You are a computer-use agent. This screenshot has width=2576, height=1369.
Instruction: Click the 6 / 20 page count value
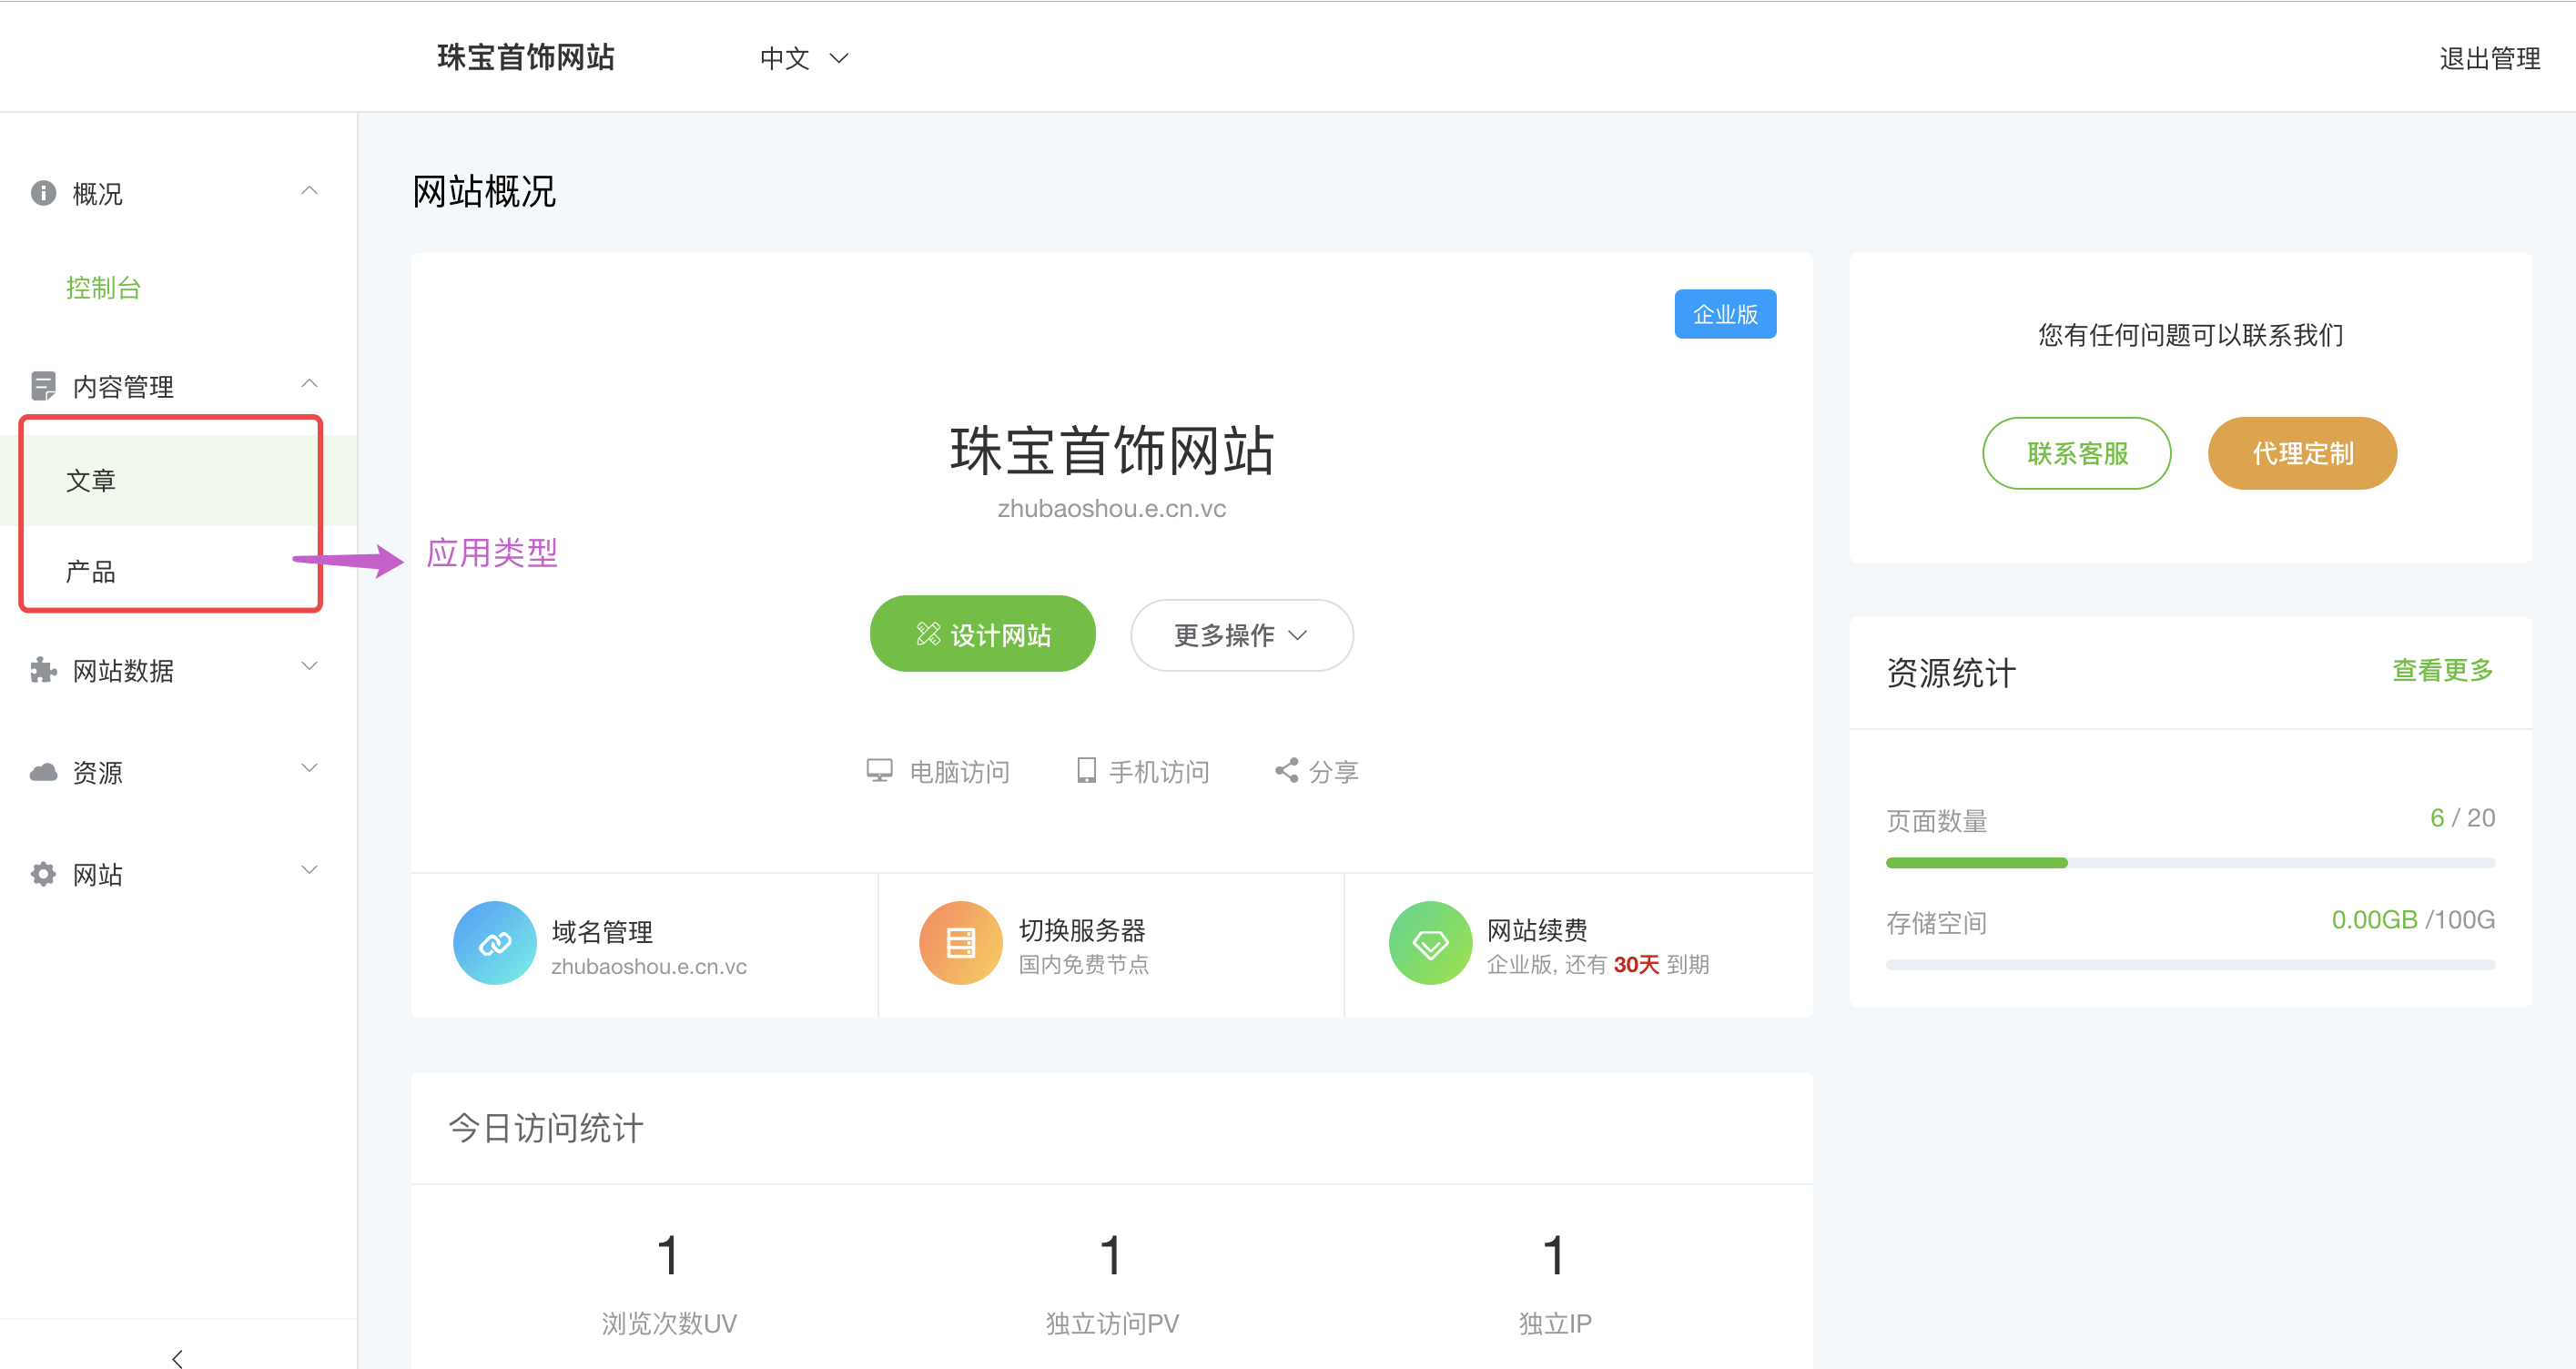[x=2462, y=818]
